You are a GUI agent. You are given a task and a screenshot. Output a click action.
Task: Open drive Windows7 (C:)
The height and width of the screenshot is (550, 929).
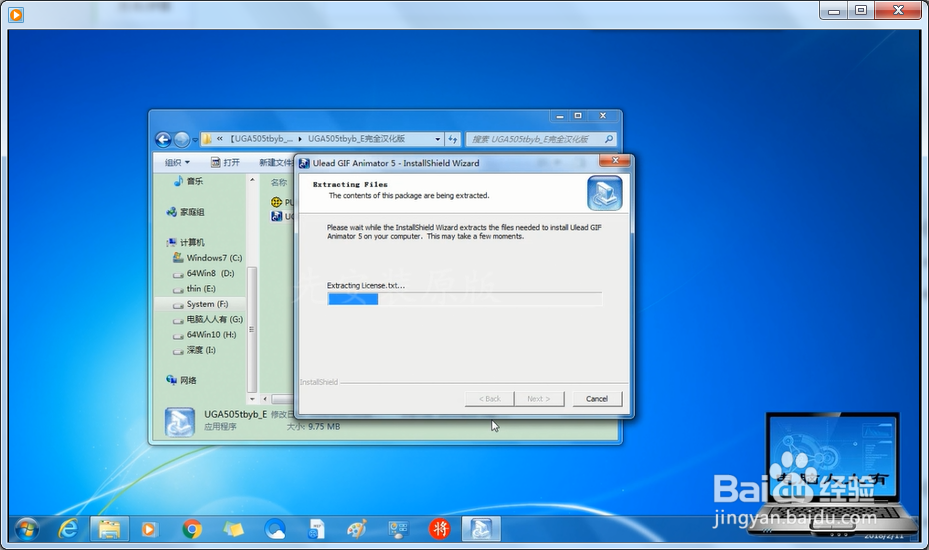(x=214, y=258)
